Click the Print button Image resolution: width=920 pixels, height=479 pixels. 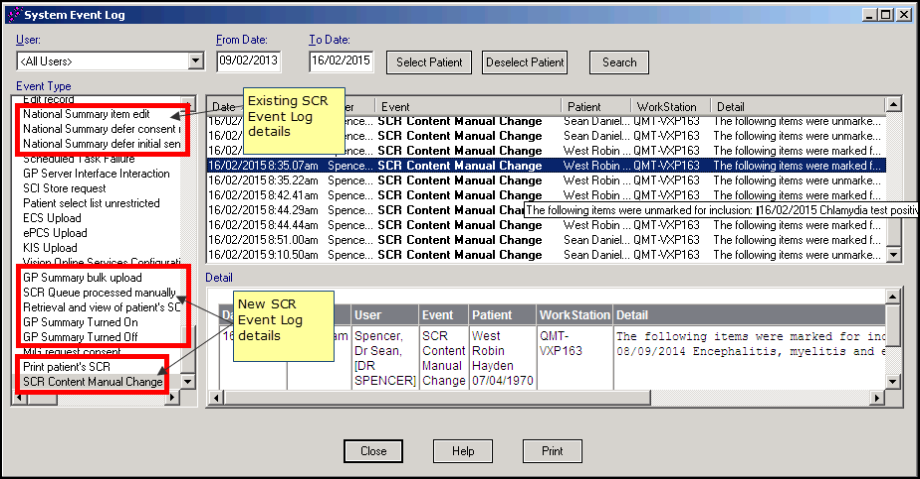click(552, 451)
